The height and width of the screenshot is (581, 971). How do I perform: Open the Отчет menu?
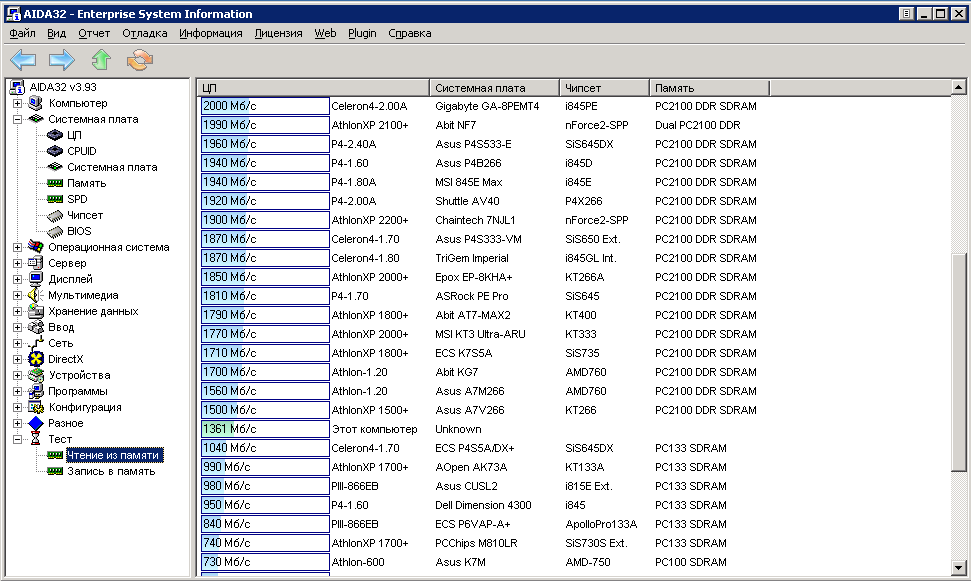click(94, 33)
